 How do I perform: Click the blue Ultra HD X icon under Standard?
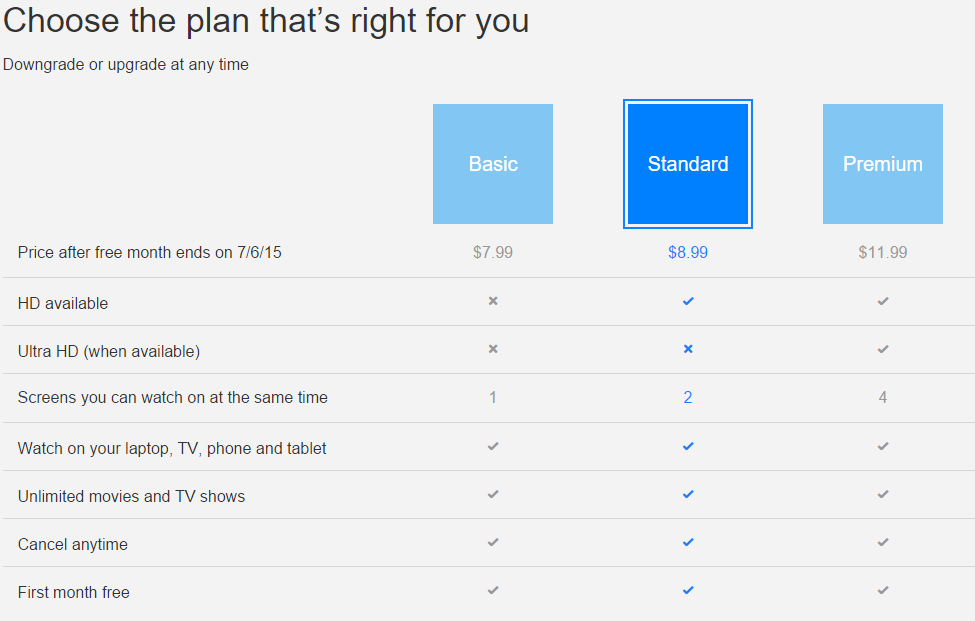coord(688,349)
